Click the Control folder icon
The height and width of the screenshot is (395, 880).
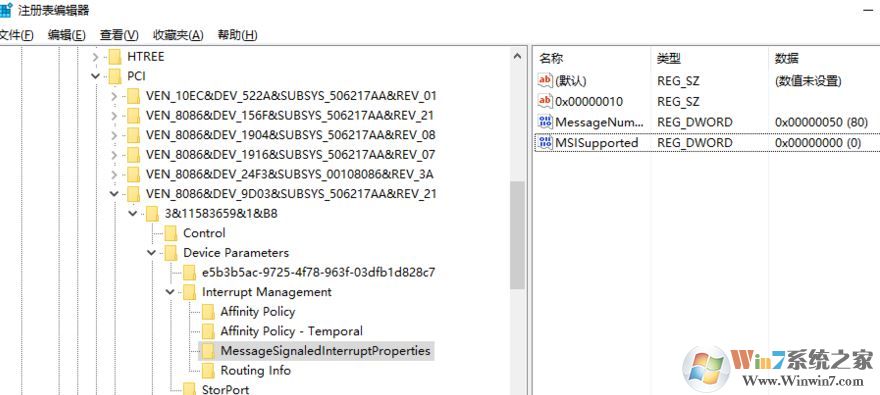(x=171, y=233)
